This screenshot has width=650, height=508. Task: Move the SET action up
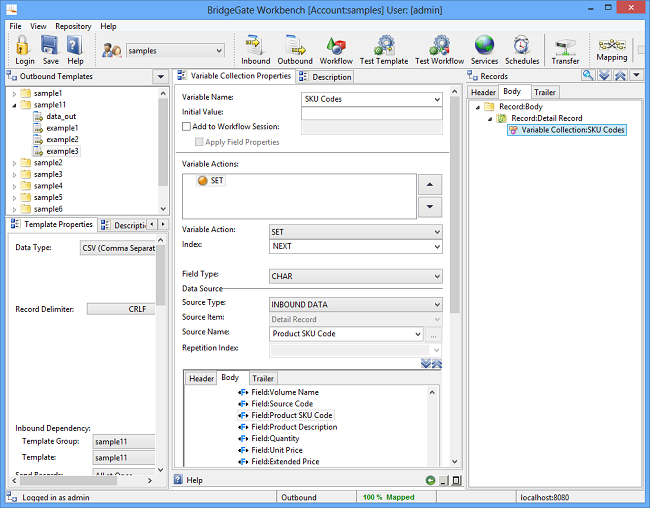pyautogui.click(x=429, y=185)
